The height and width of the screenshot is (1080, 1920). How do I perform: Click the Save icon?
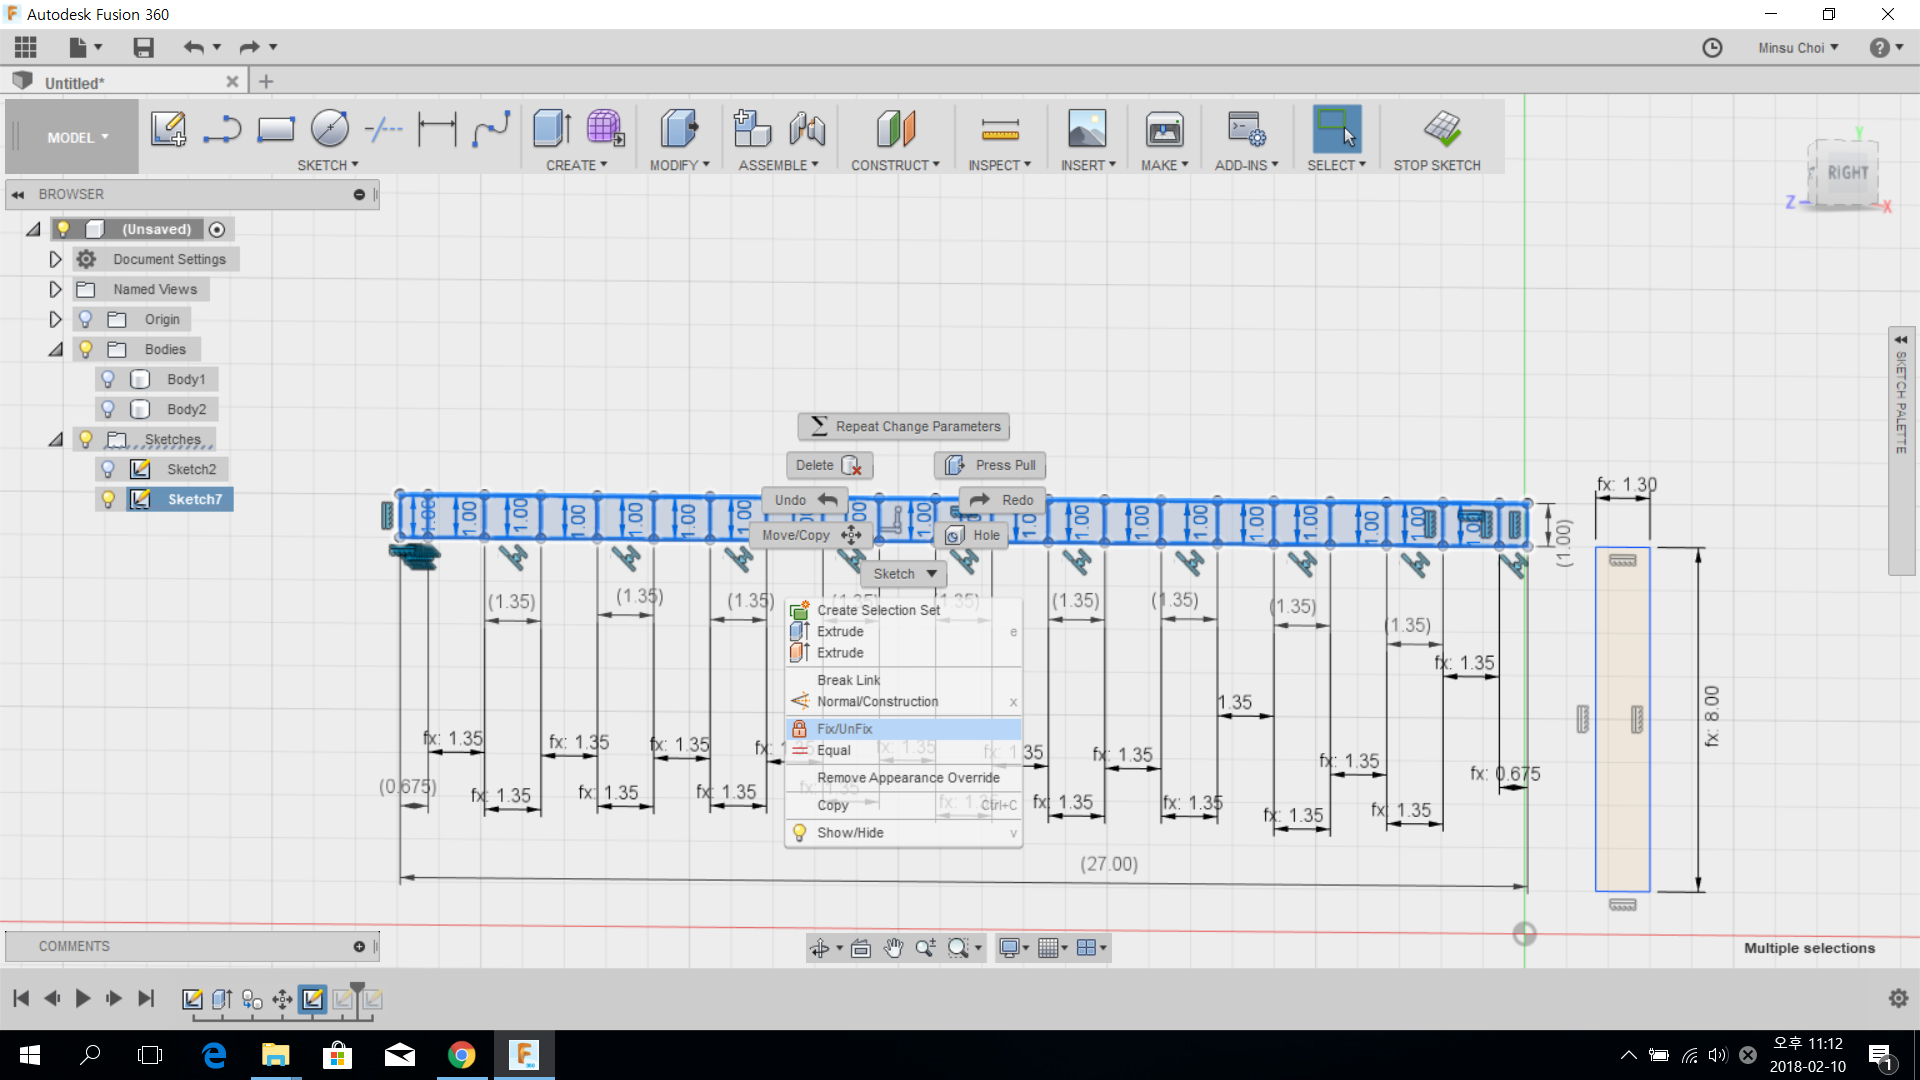[x=144, y=47]
